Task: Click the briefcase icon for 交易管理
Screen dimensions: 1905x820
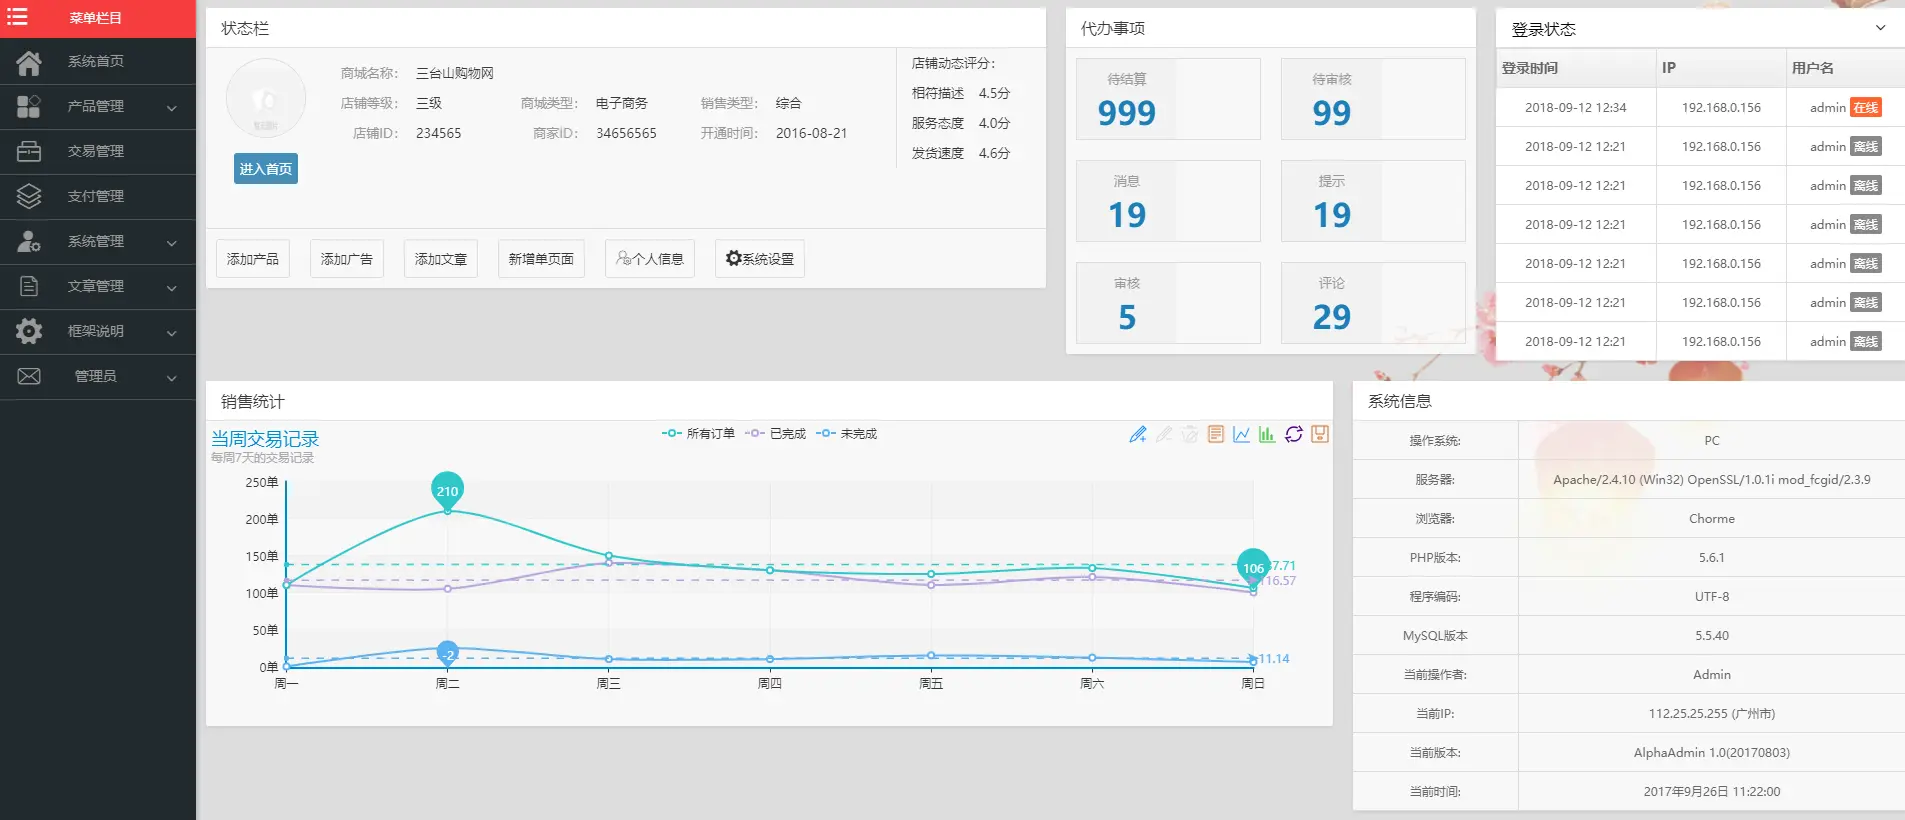Action: (x=29, y=151)
